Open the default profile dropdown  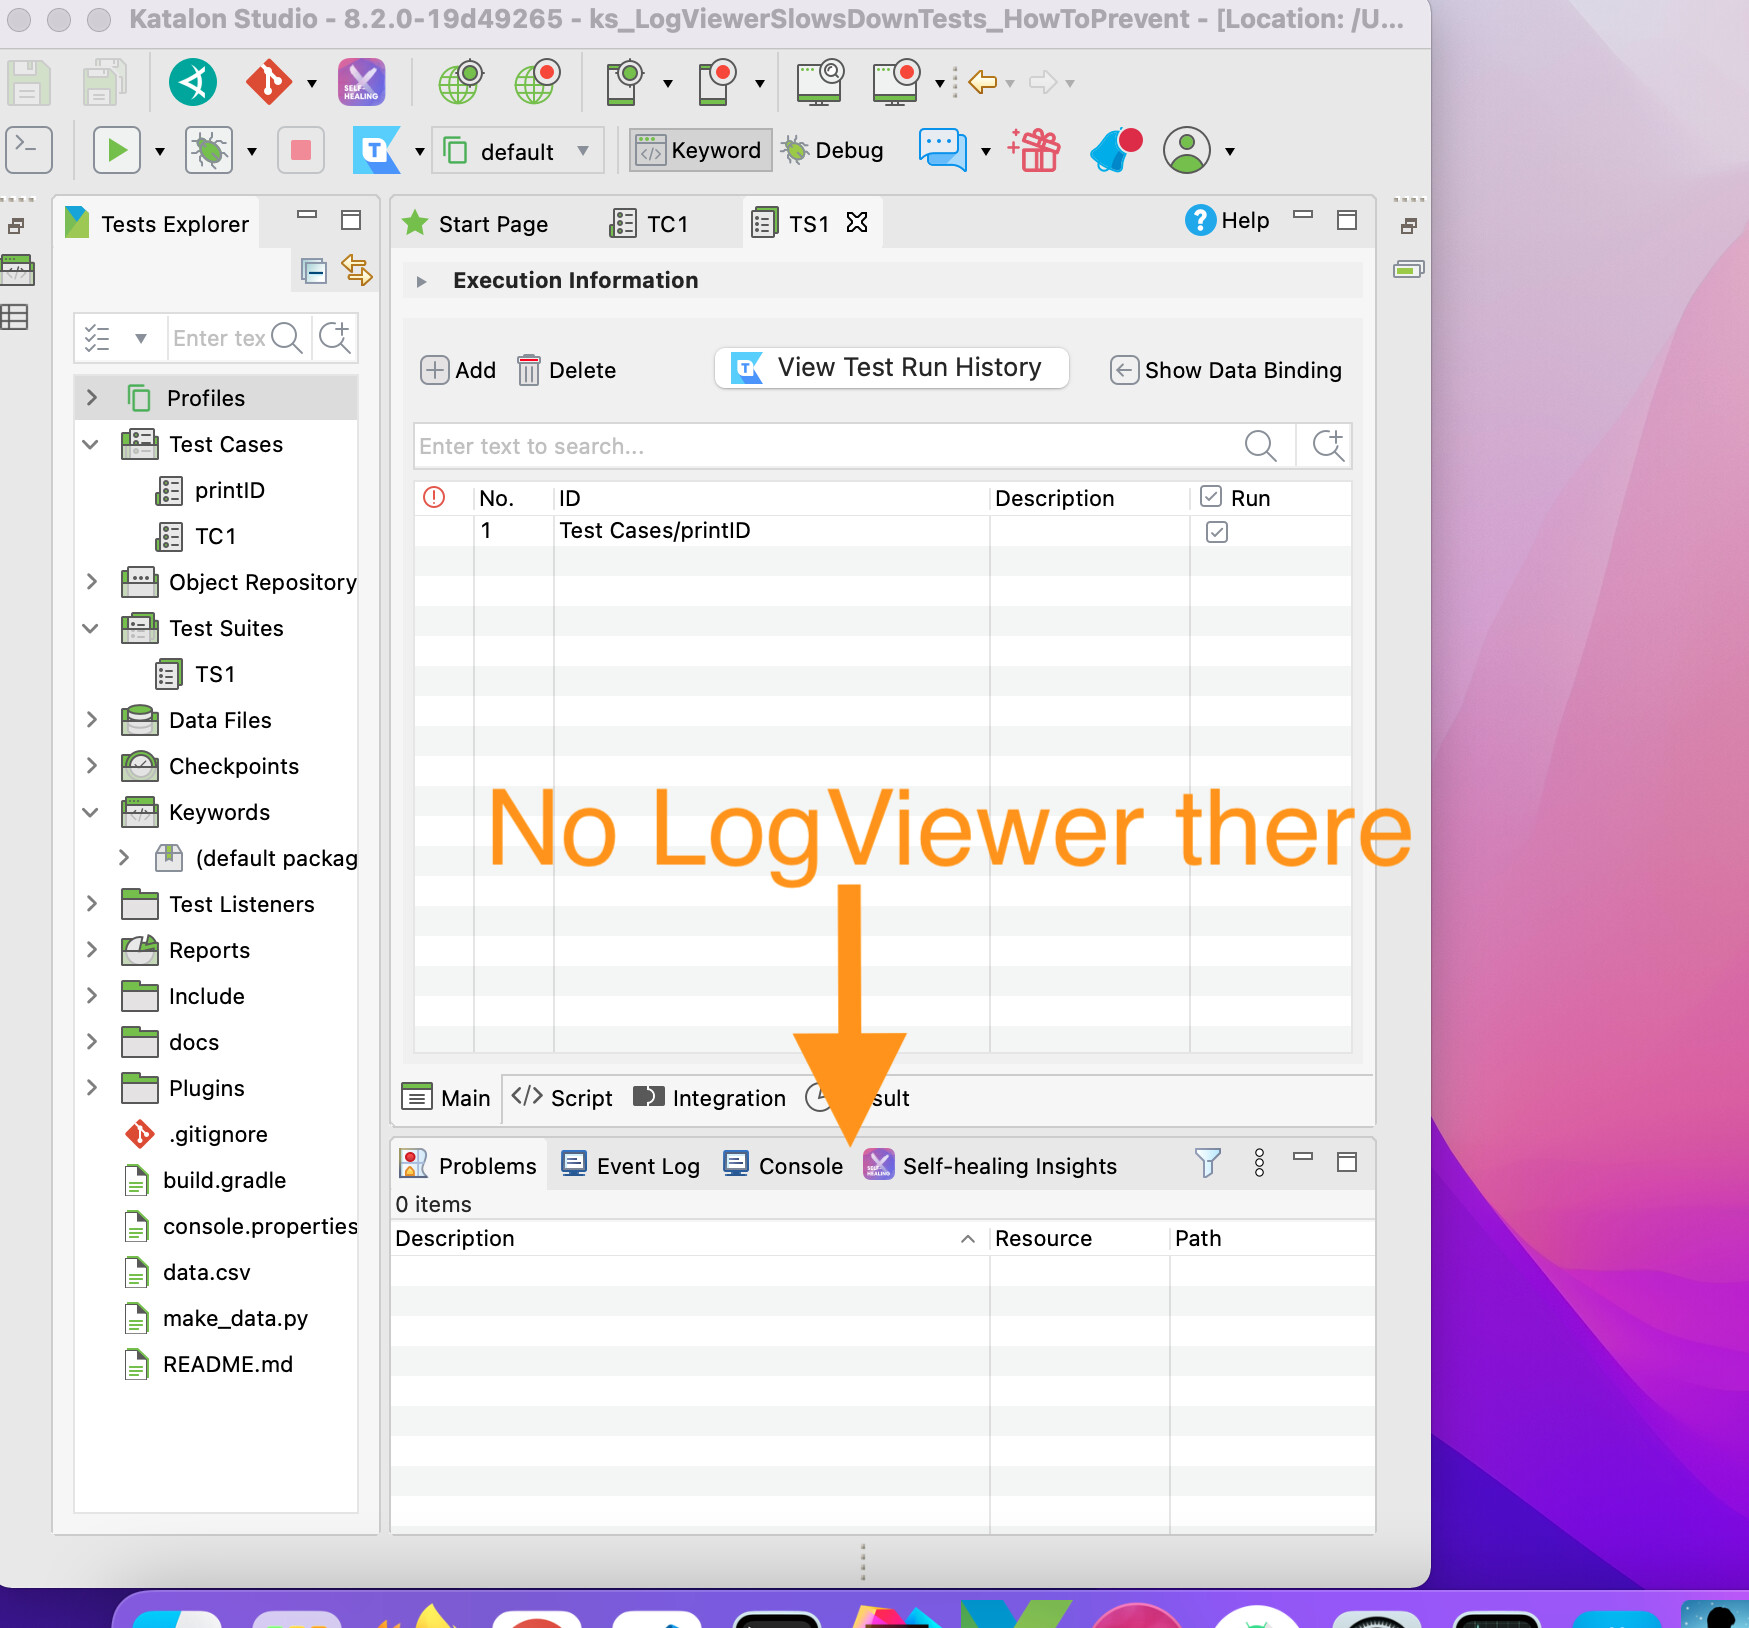pos(517,151)
